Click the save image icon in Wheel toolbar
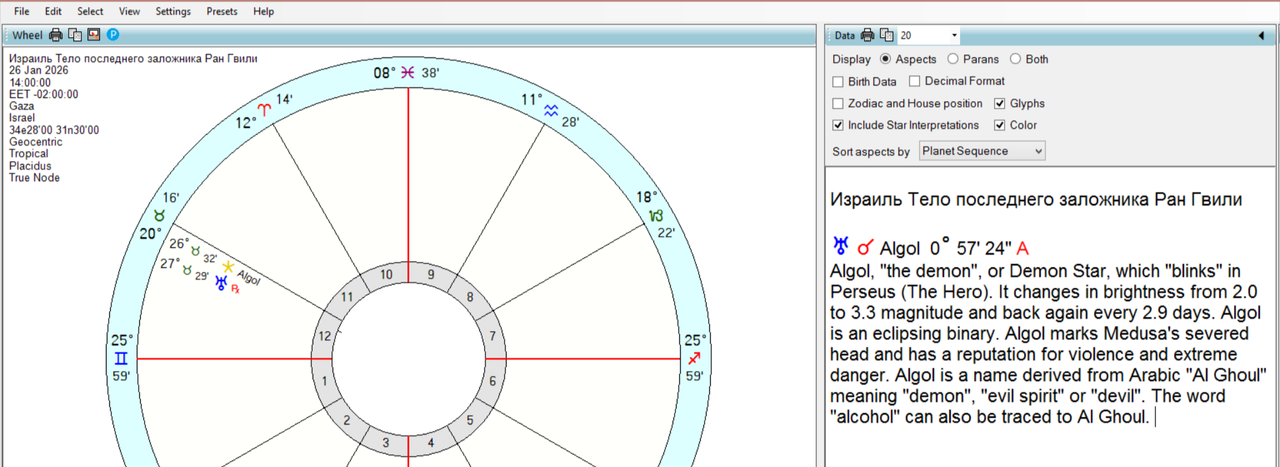This screenshot has height=467, width=1280. (94, 35)
